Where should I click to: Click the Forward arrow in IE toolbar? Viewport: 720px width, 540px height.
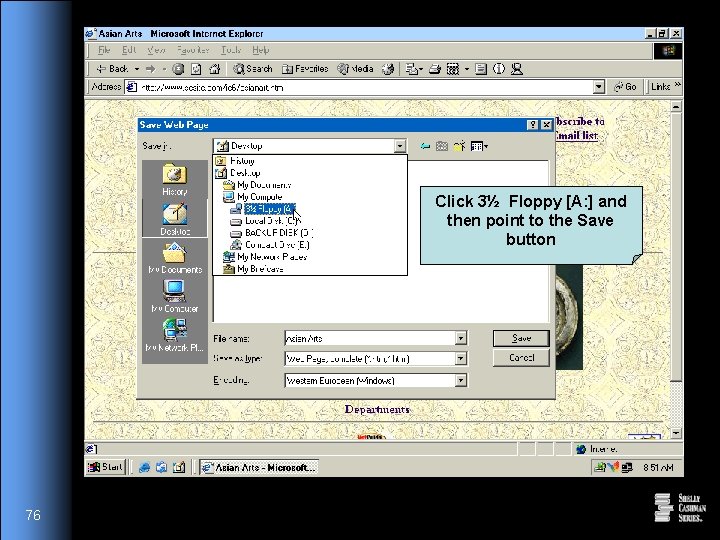tap(150, 69)
